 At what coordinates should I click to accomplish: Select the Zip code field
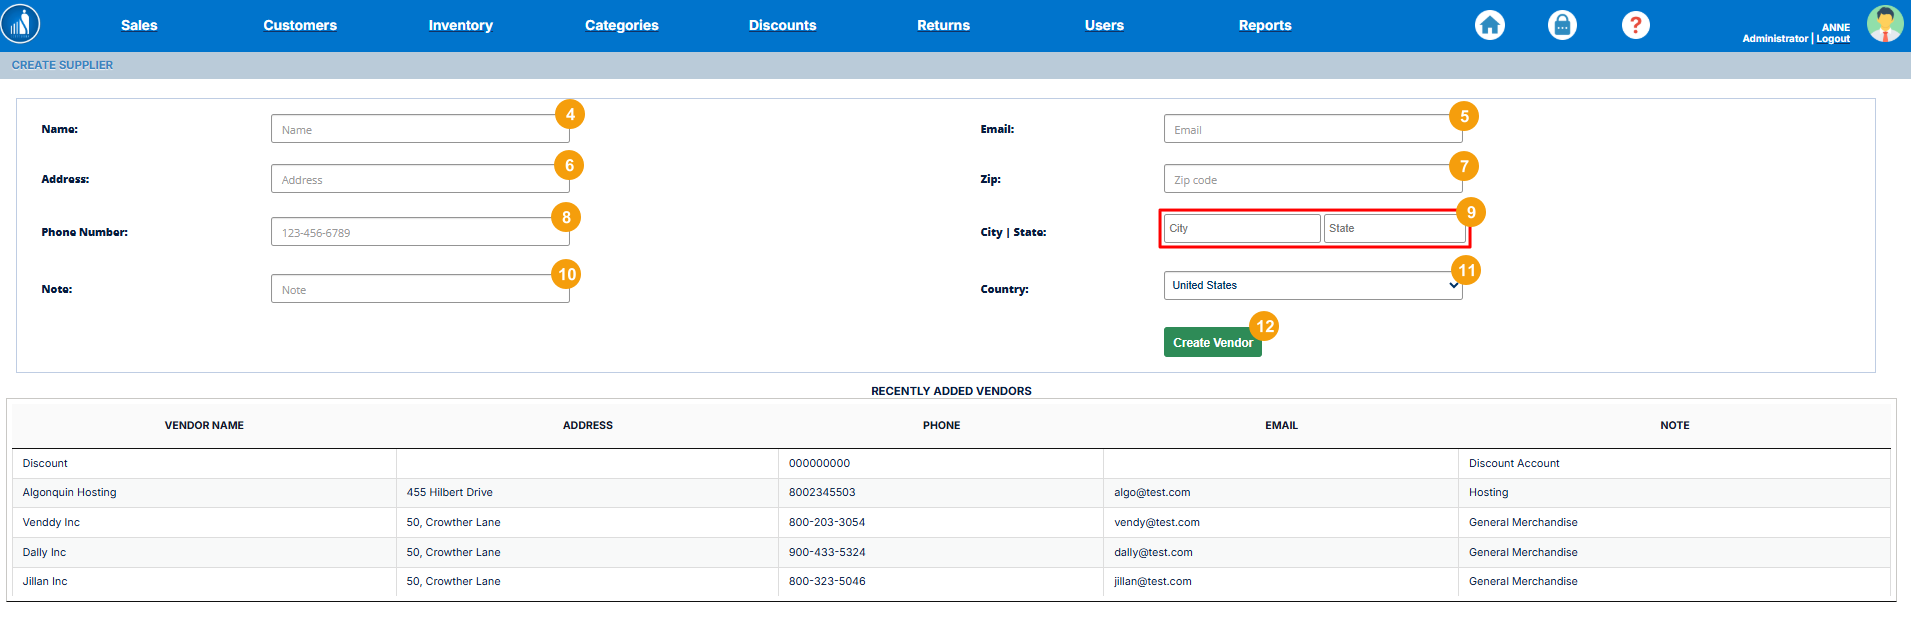pyautogui.click(x=1305, y=180)
